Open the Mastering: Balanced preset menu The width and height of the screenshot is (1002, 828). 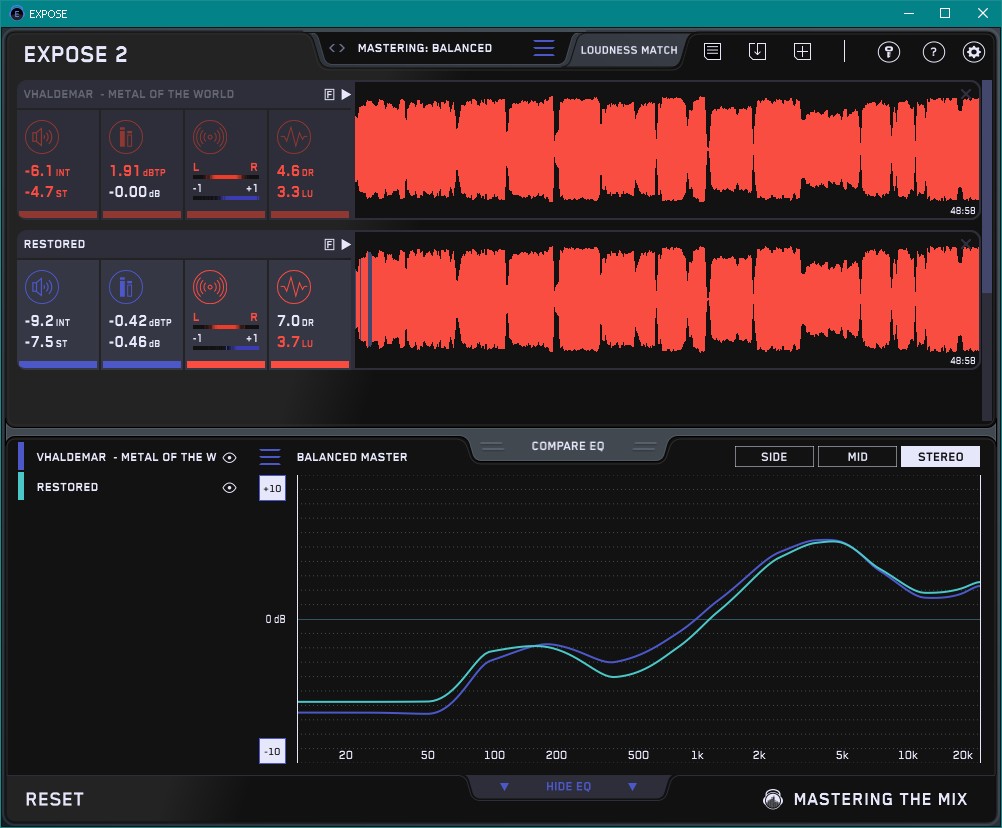point(424,48)
